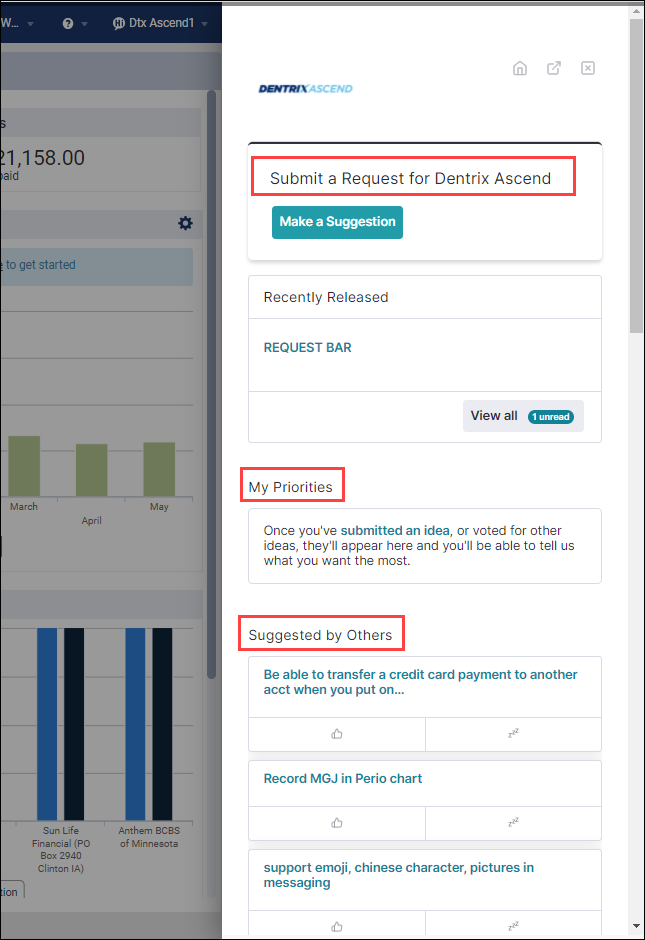Open the Dtx Ascend1 location menu

[x=161, y=23]
